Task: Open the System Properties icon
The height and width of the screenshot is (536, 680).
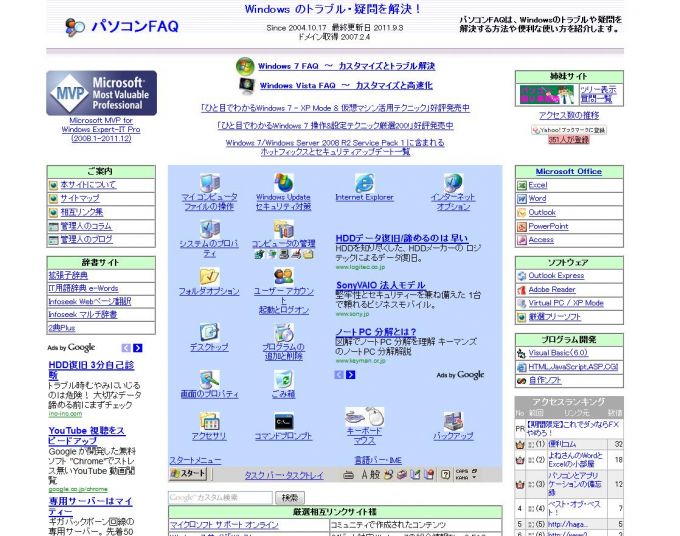Action: click(210, 229)
